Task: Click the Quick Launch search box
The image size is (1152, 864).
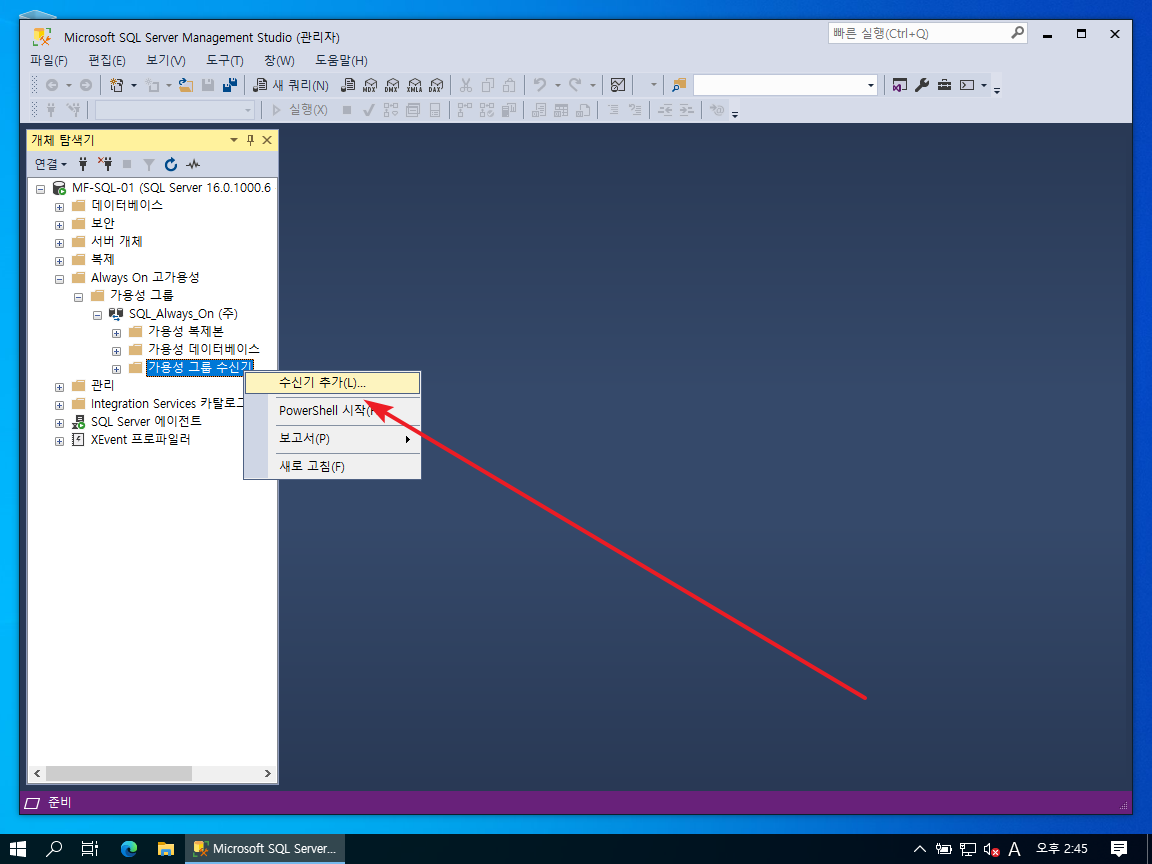Action: pyautogui.click(x=927, y=34)
